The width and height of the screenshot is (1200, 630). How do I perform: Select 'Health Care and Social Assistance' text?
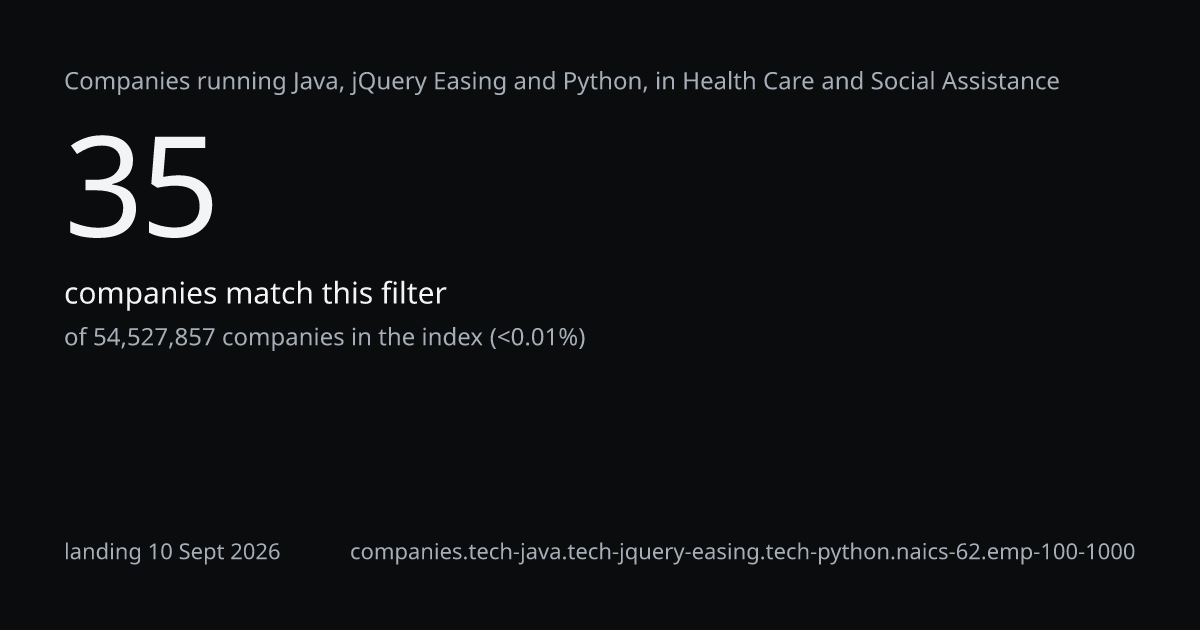(871, 82)
